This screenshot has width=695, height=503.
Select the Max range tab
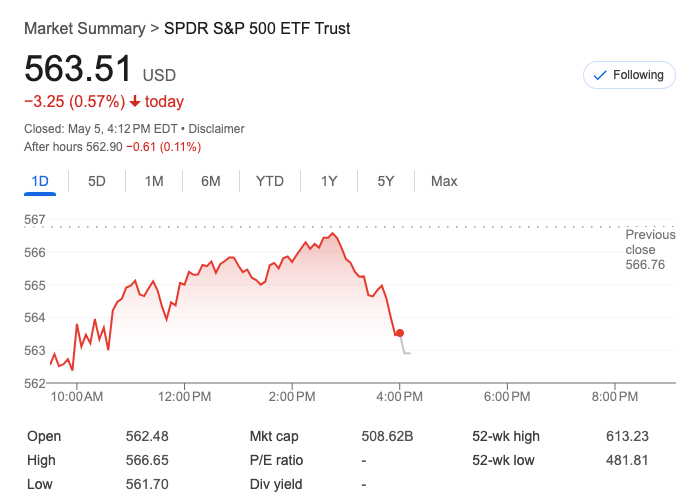click(x=444, y=181)
